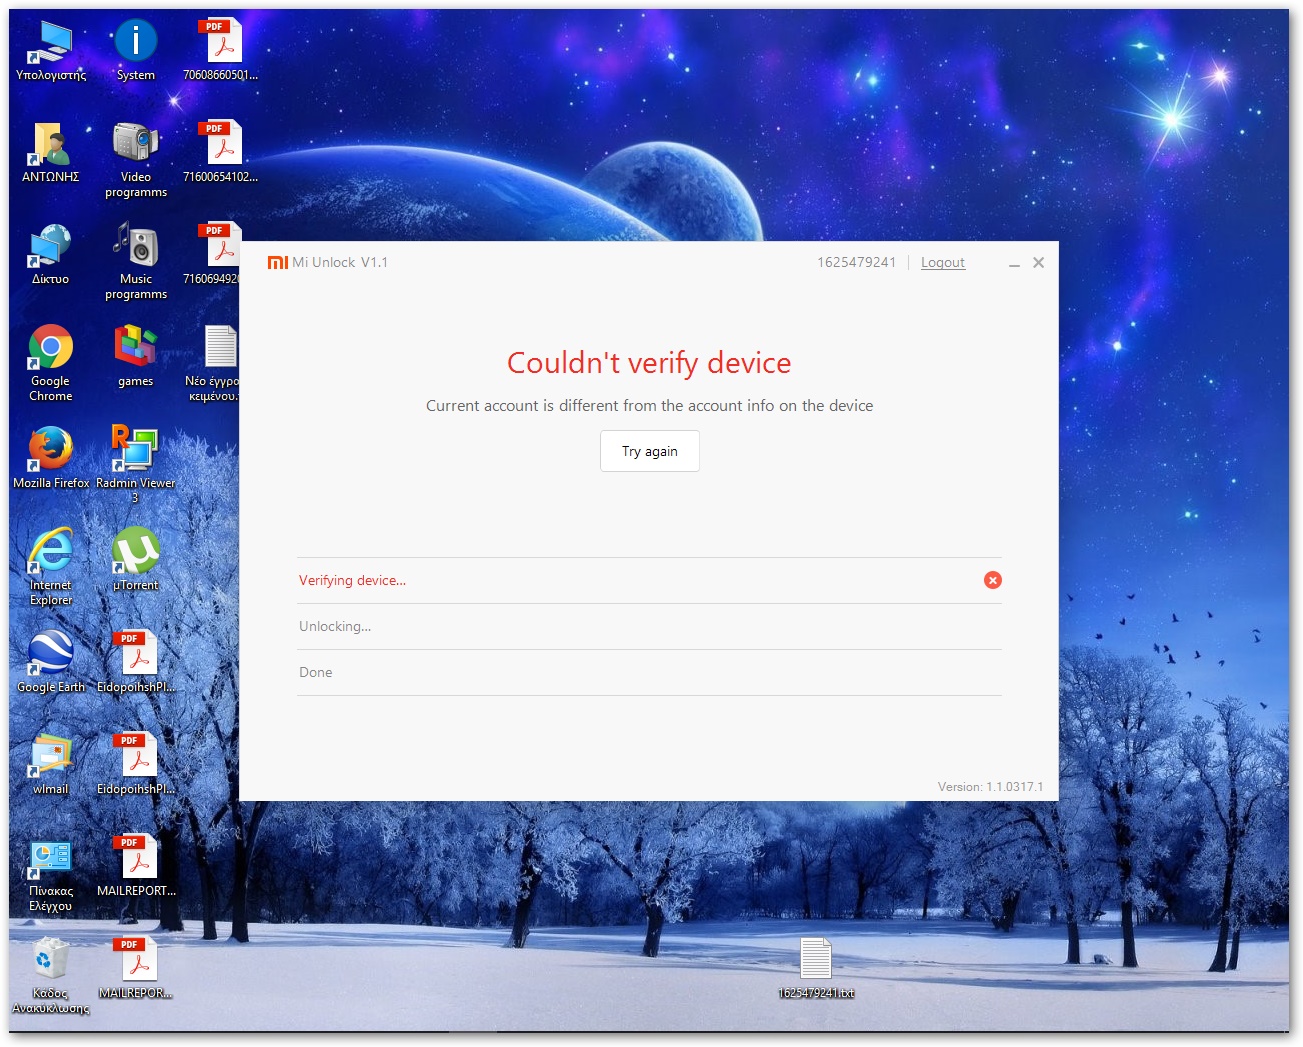This screenshot has height=1047, width=1303.
Task: Select the 70608660501 PDF file icon
Action: click(220, 51)
